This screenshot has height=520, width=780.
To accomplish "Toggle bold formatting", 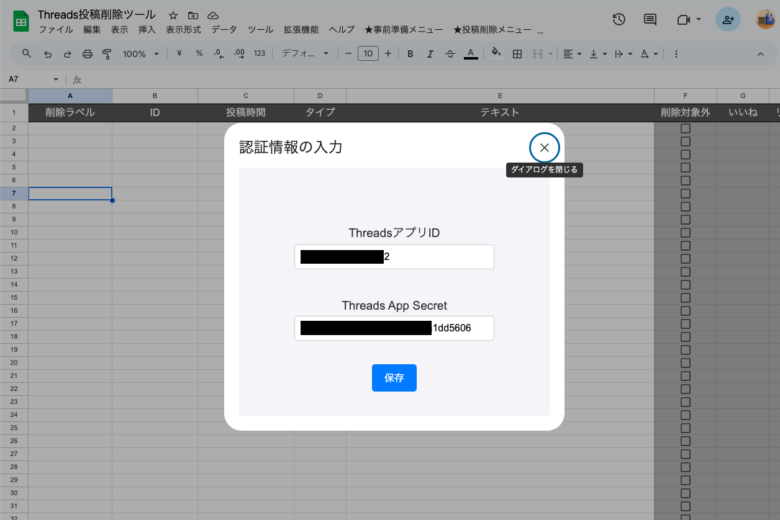I will coord(410,54).
